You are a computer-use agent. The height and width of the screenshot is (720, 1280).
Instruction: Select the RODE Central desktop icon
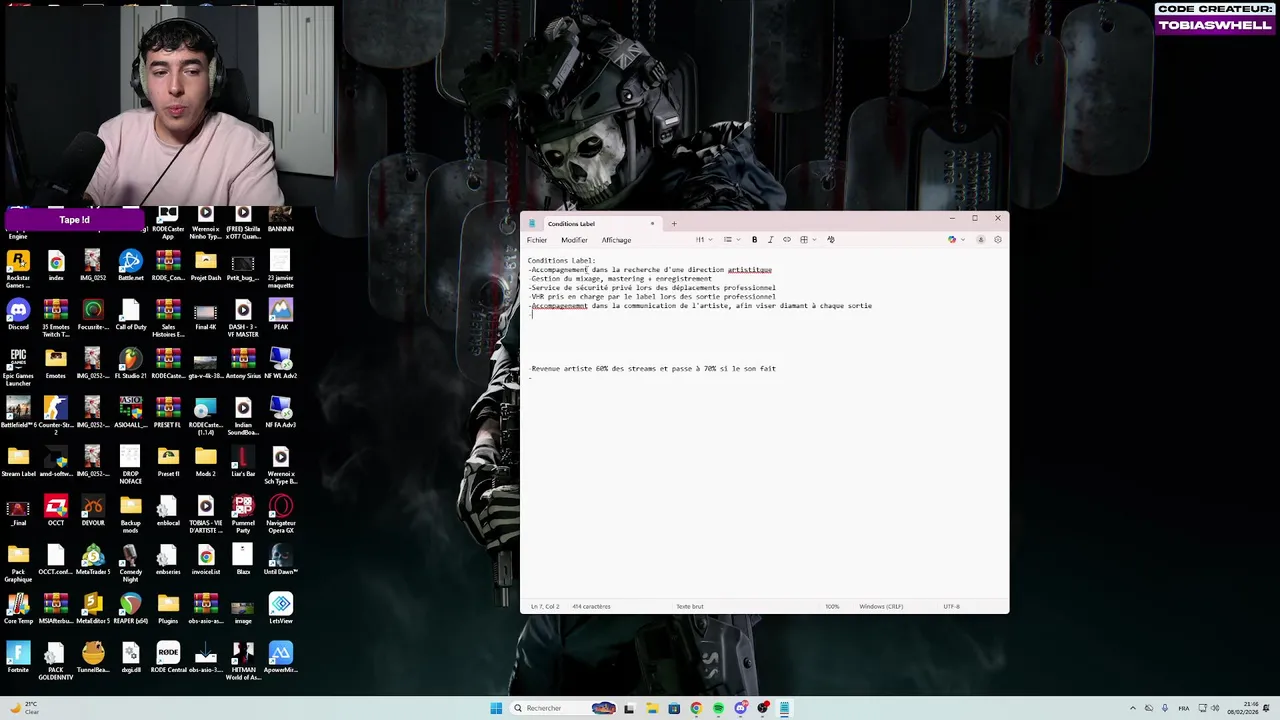168,658
